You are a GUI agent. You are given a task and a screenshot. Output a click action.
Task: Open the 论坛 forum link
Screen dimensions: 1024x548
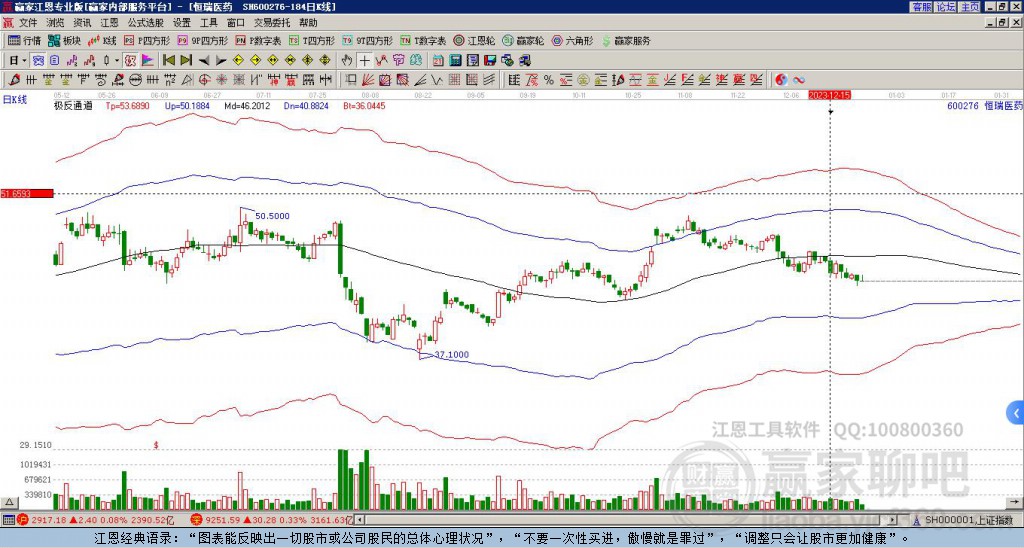946,7
